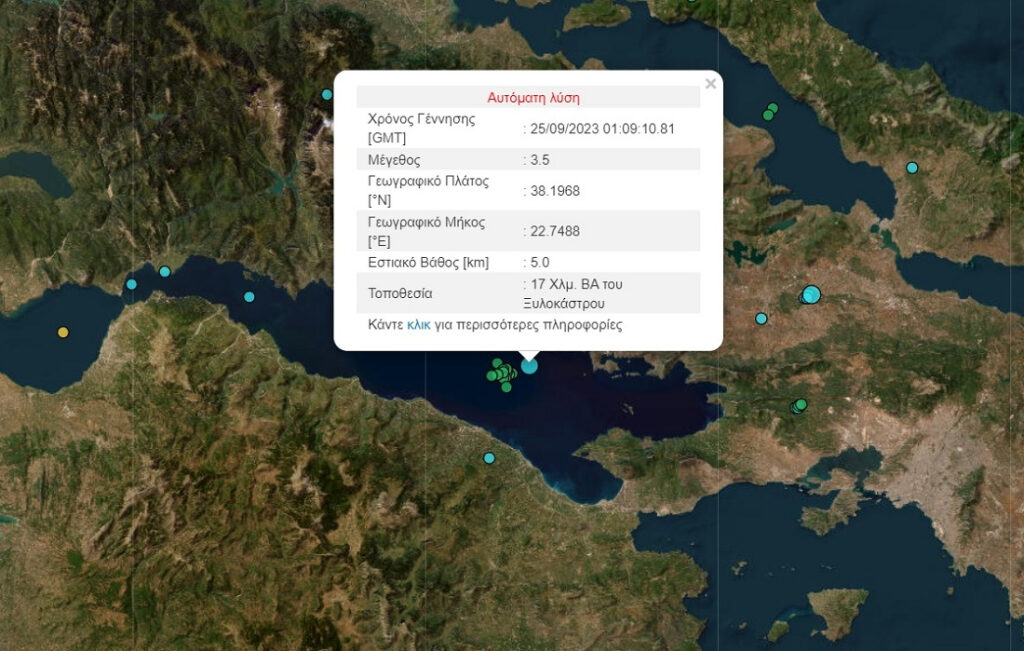Click the latitude value '38.1968'
Viewport: 1024px width, 651px height.
point(554,191)
